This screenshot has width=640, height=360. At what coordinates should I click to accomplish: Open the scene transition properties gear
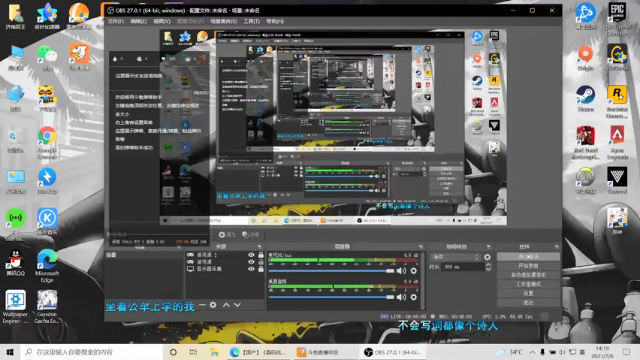(x=487, y=257)
